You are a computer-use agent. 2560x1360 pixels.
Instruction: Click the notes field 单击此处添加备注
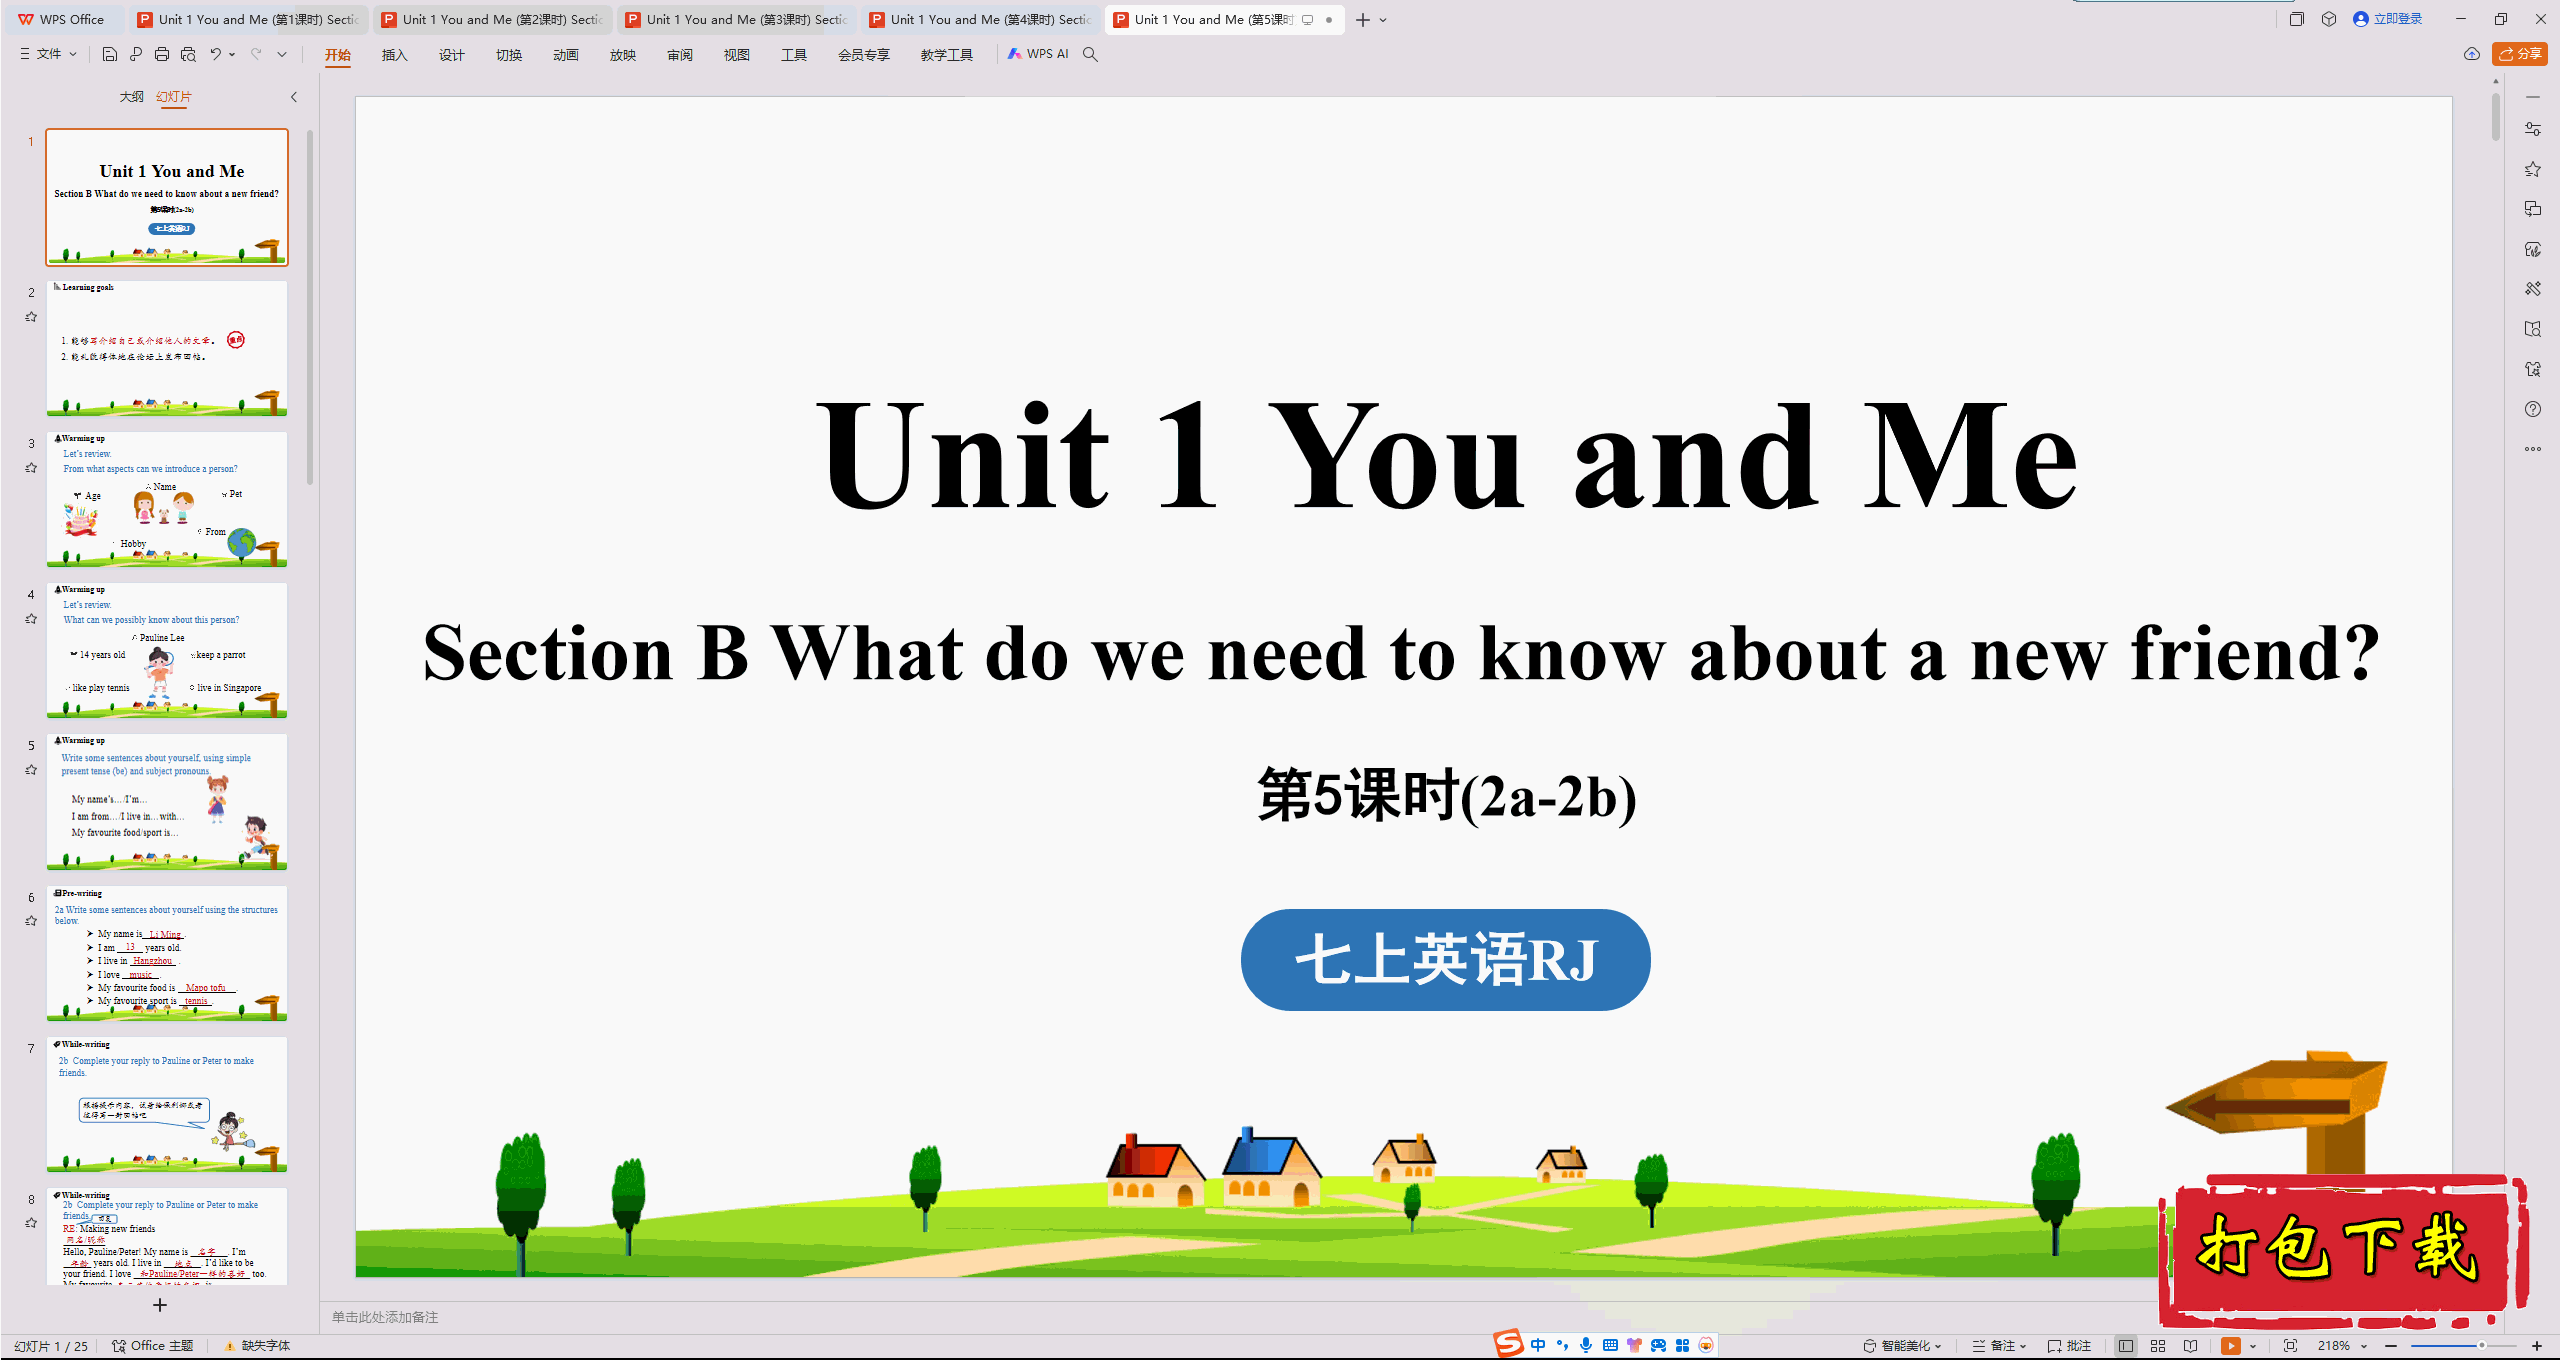385,1317
